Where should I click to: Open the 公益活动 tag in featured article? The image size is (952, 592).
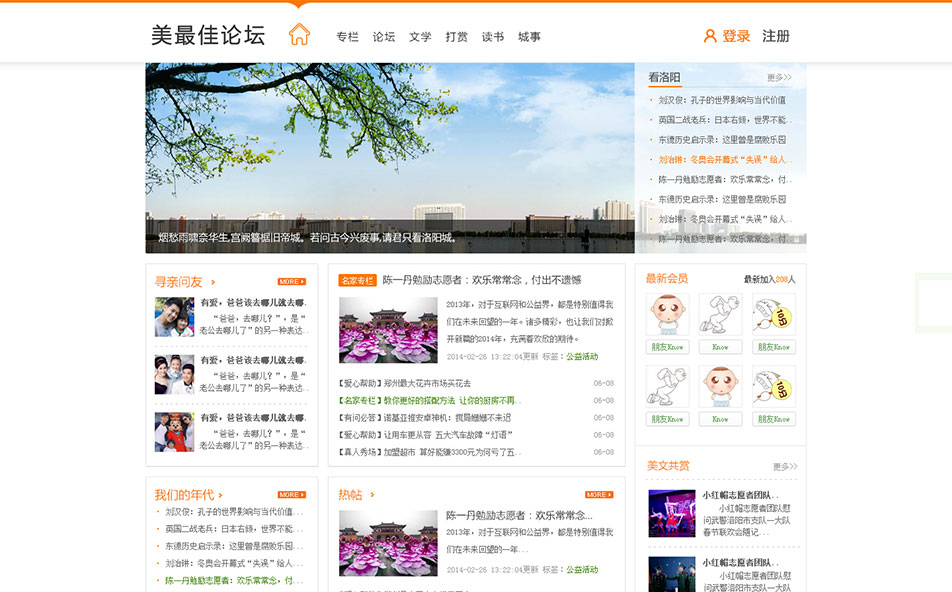[x=582, y=357]
